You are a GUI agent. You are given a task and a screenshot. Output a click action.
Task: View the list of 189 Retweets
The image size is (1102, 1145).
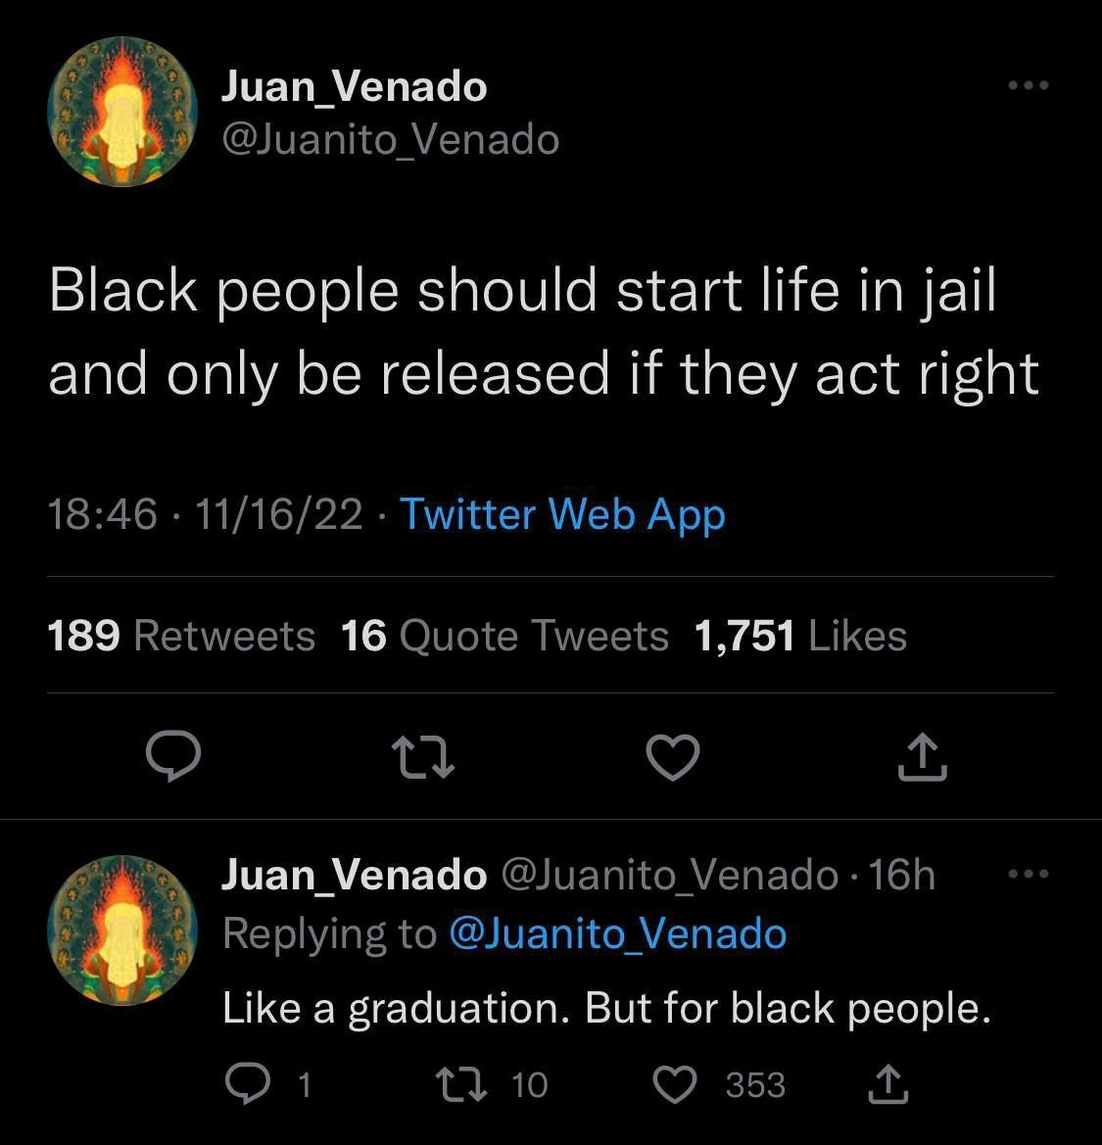181,636
